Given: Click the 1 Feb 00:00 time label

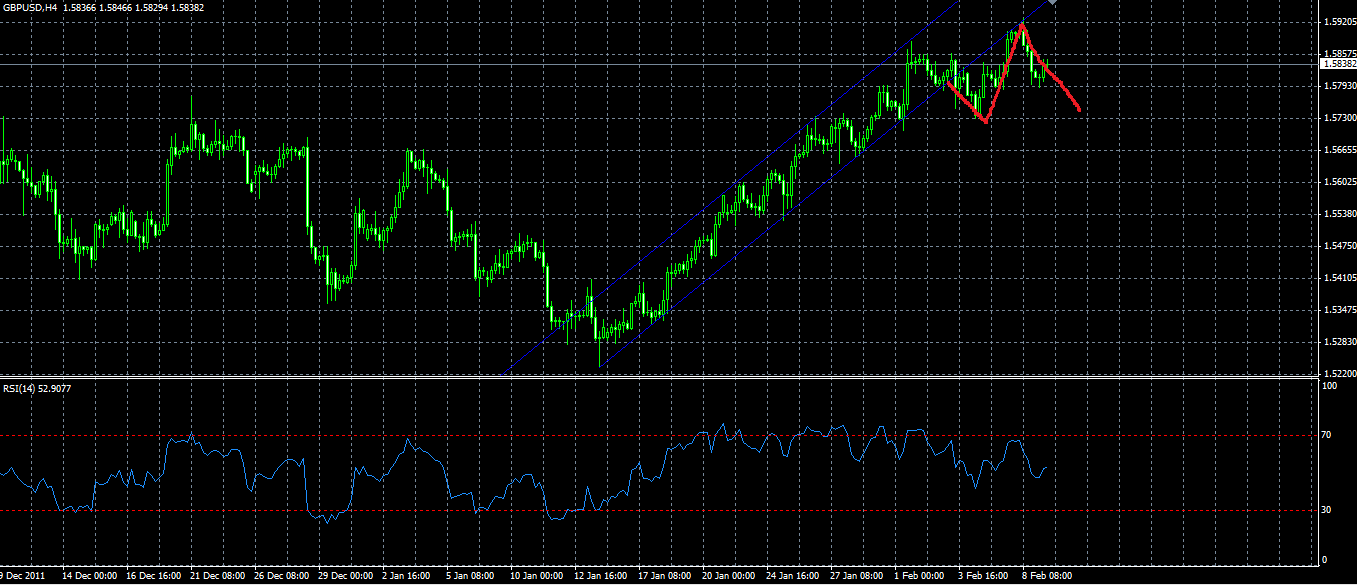Looking at the screenshot, I should tap(918, 577).
